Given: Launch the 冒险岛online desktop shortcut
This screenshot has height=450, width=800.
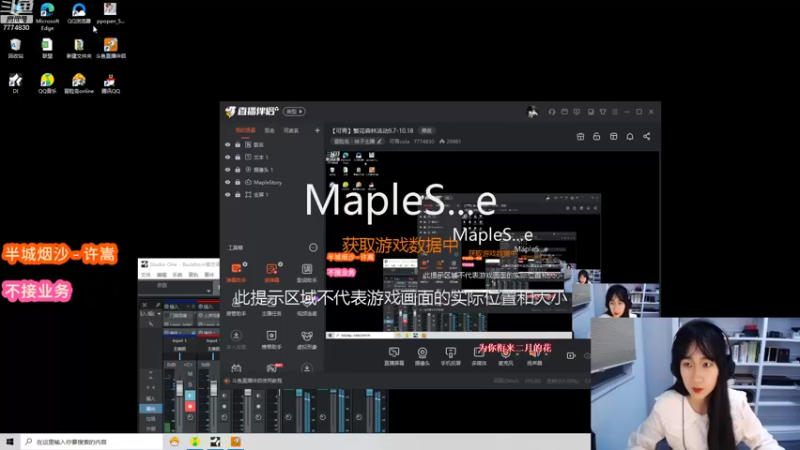Looking at the screenshot, I should [79, 83].
